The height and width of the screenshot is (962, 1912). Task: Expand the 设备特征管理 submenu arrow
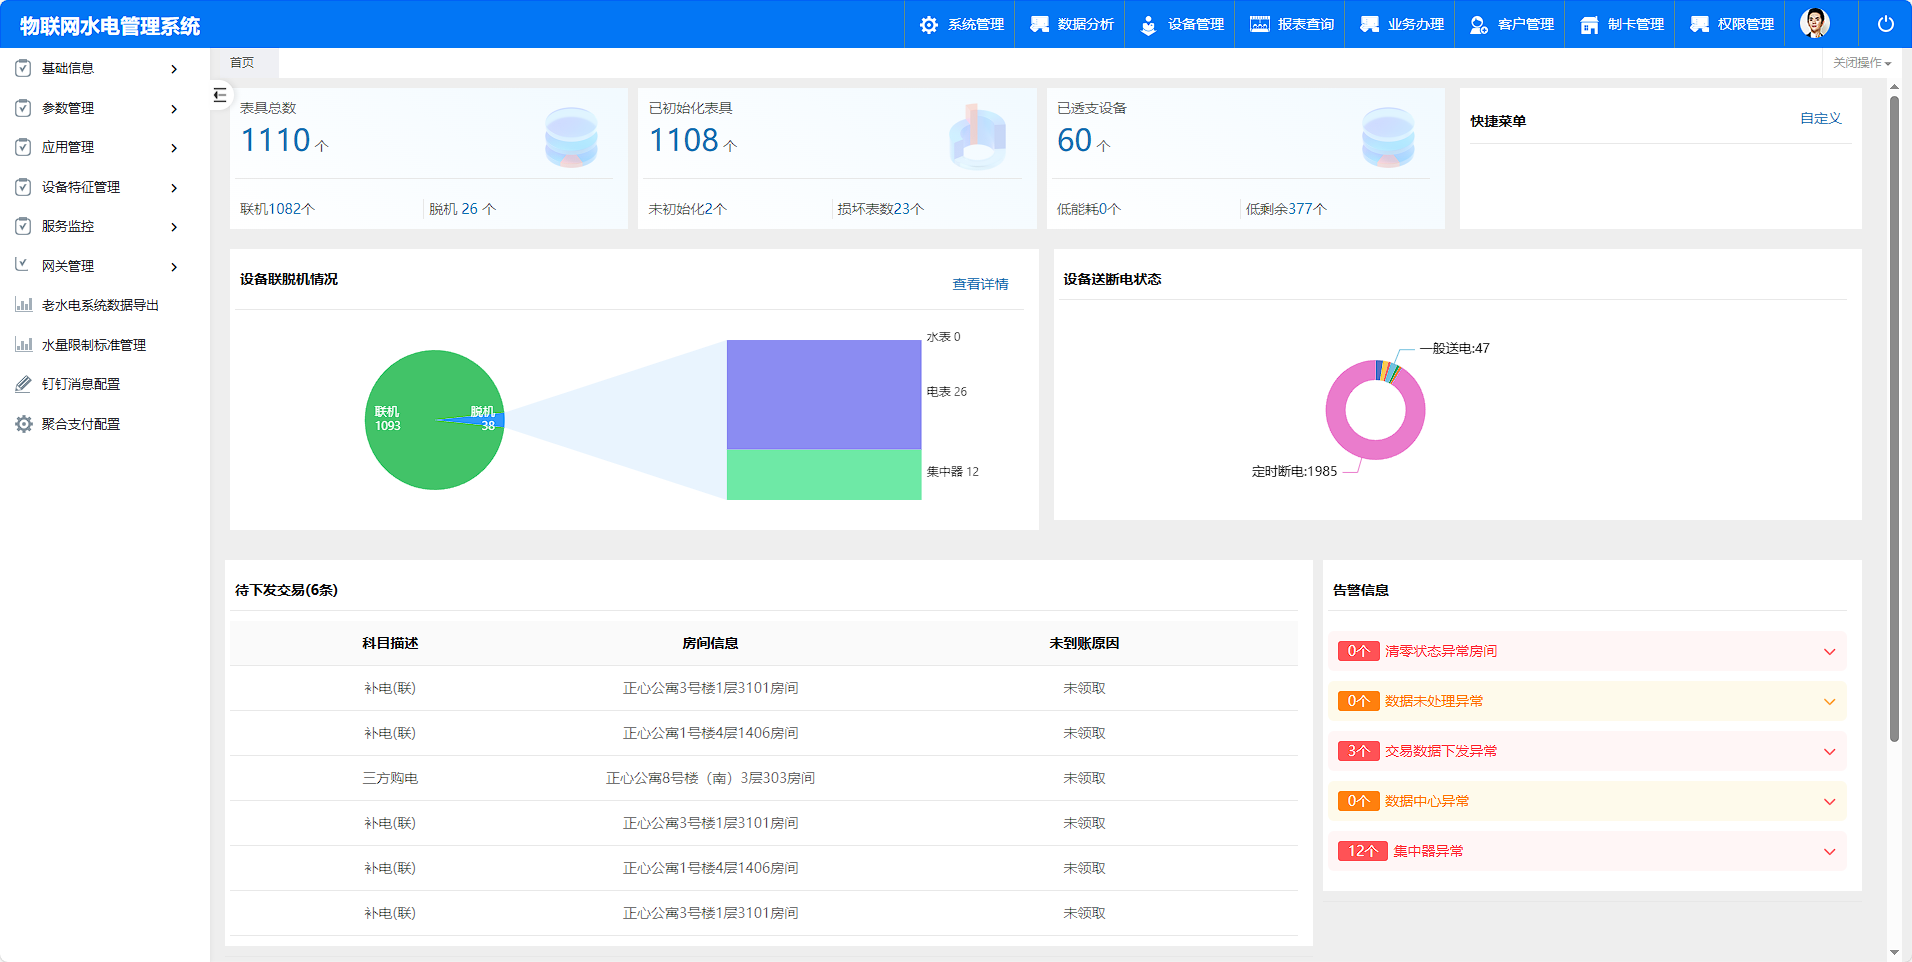[174, 188]
